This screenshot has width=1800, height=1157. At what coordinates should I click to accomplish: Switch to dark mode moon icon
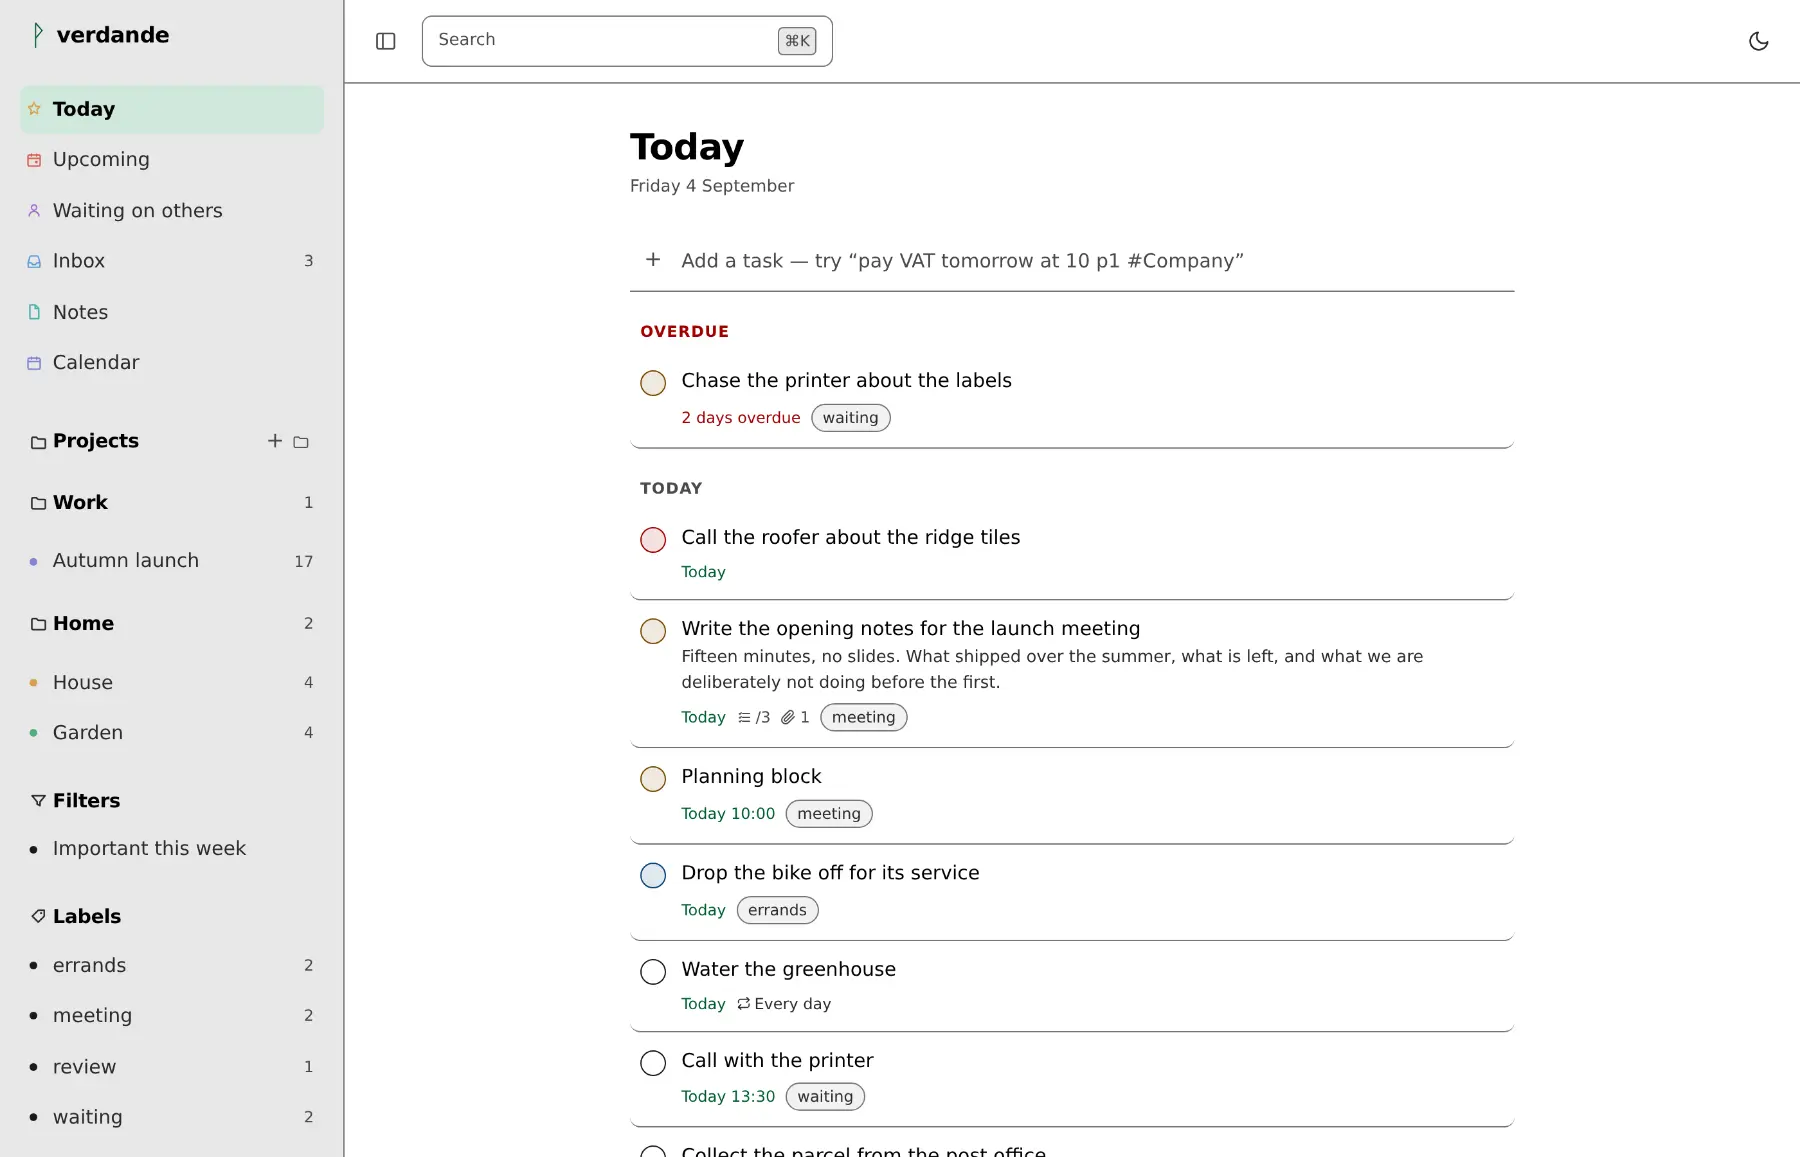(x=1758, y=41)
